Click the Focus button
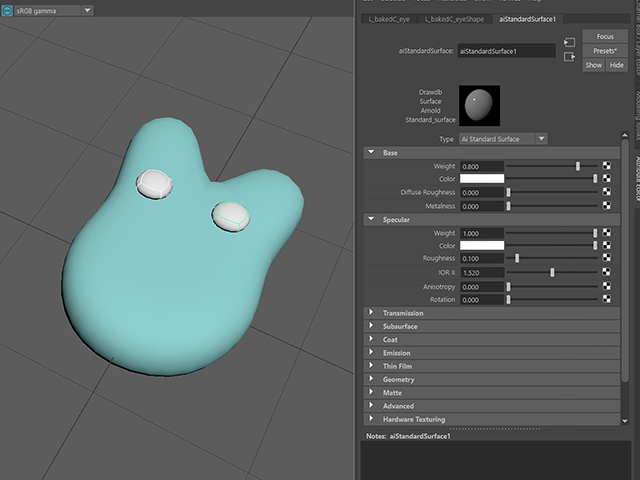Screen dimensions: 640x480 click(x=605, y=37)
